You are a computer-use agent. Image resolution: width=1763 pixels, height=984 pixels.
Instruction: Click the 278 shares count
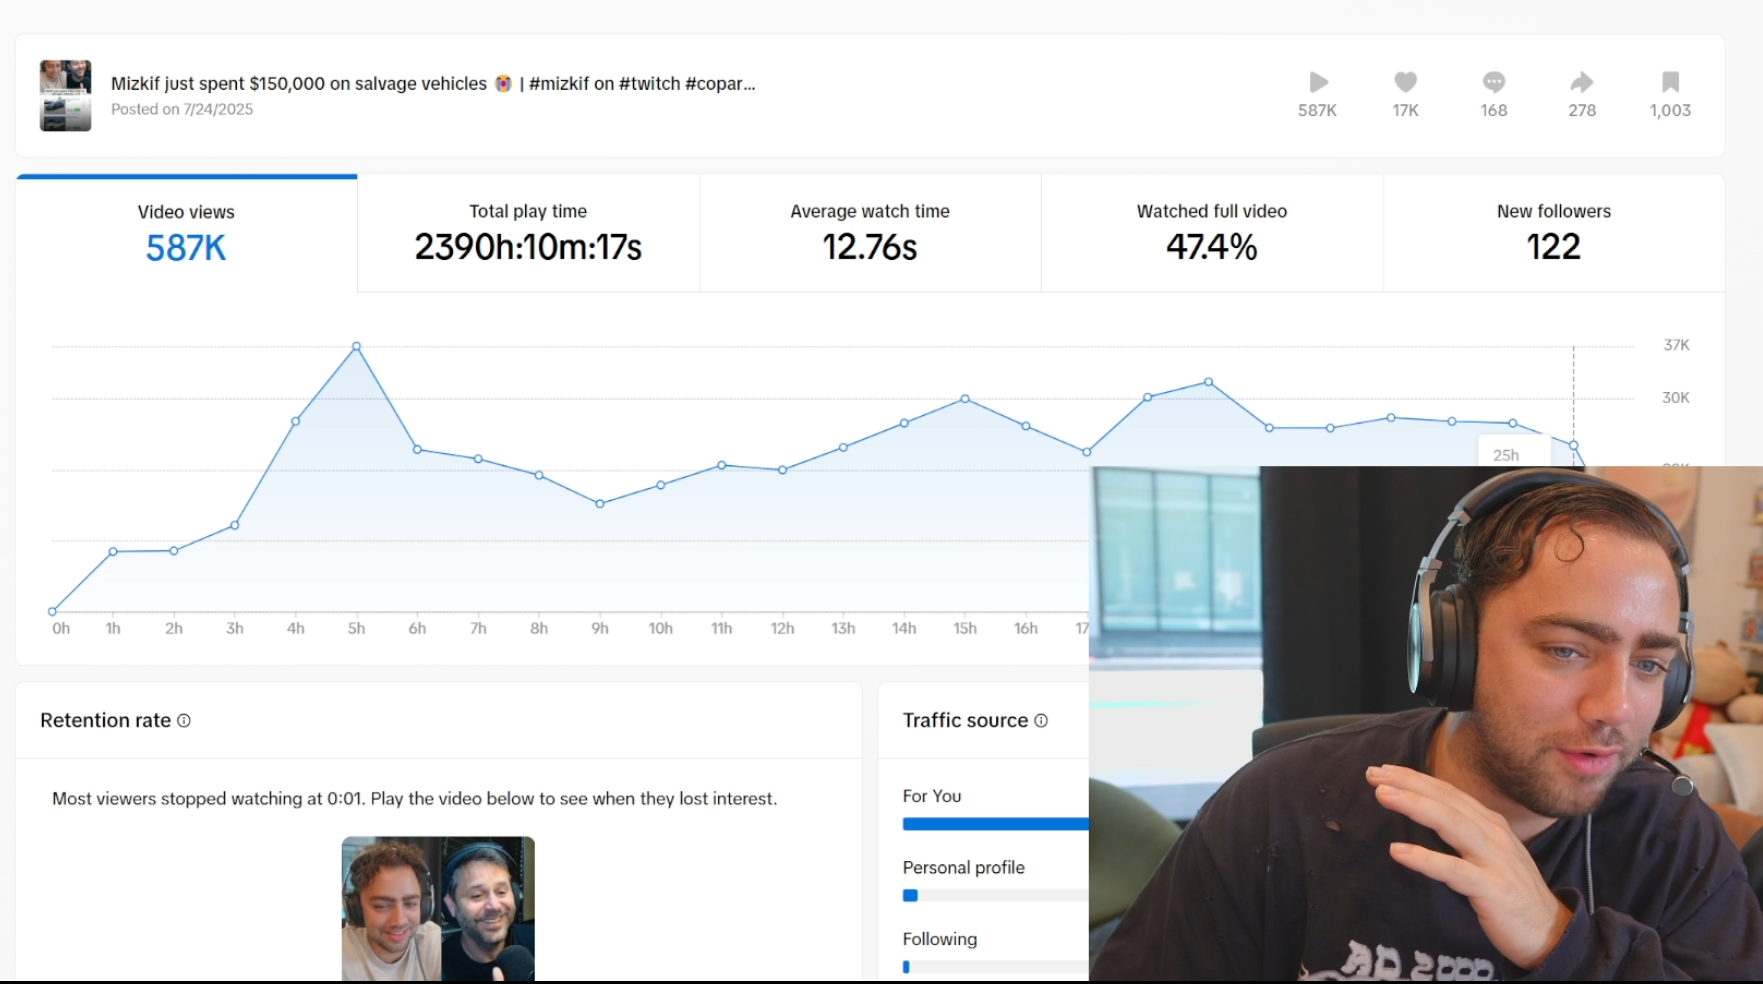click(x=1582, y=111)
